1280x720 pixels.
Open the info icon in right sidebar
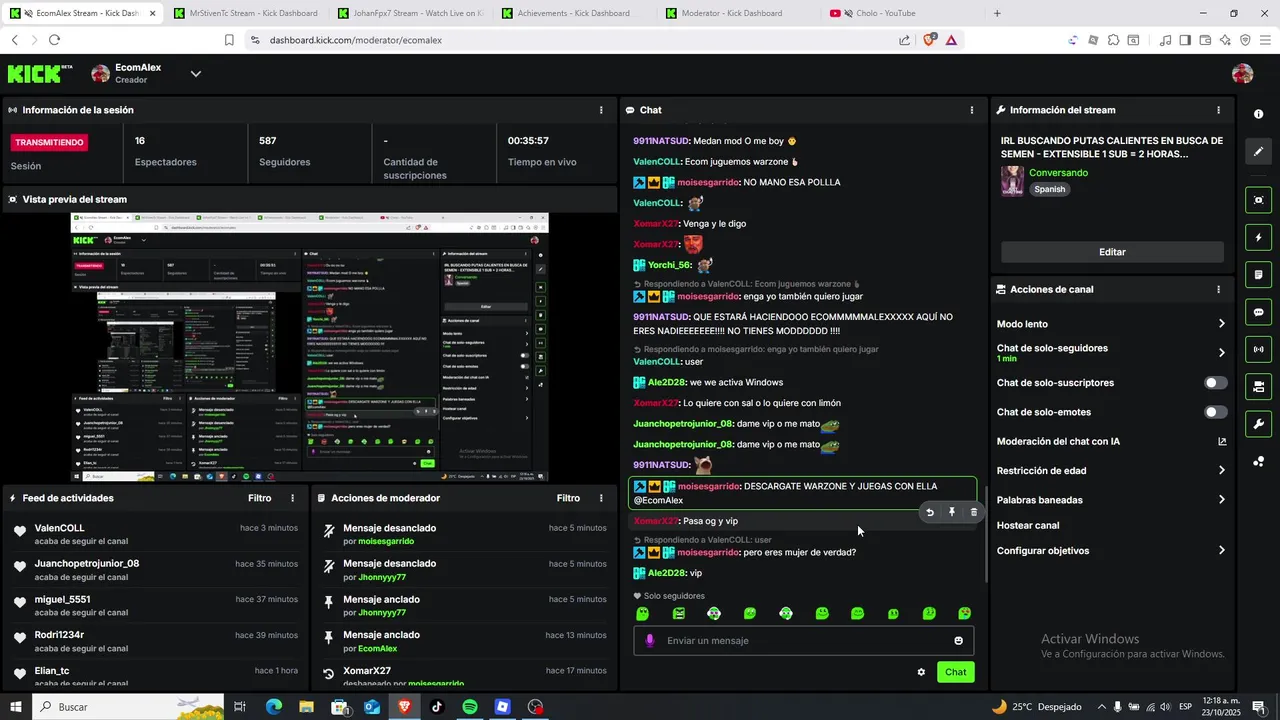tap(1258, 114)
